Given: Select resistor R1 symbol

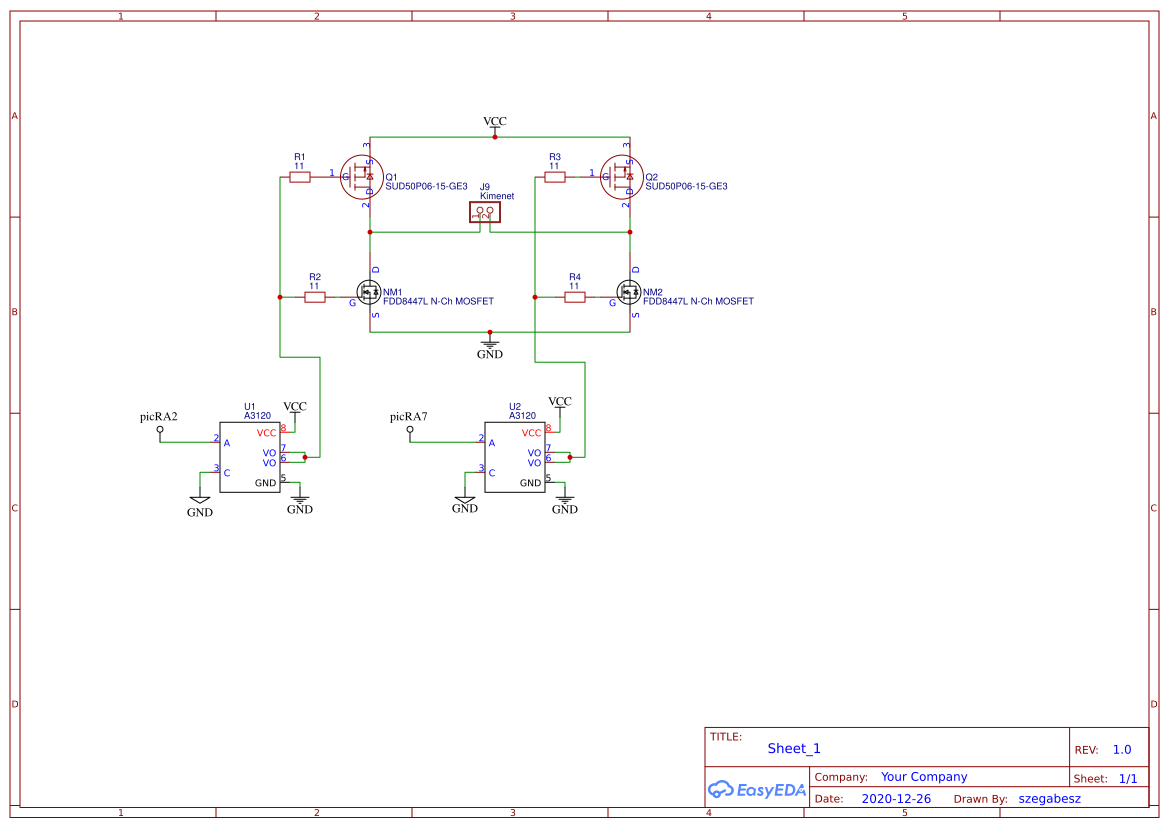Looking at the screenshot, I should pyautogui.click(x=300, y=177).
